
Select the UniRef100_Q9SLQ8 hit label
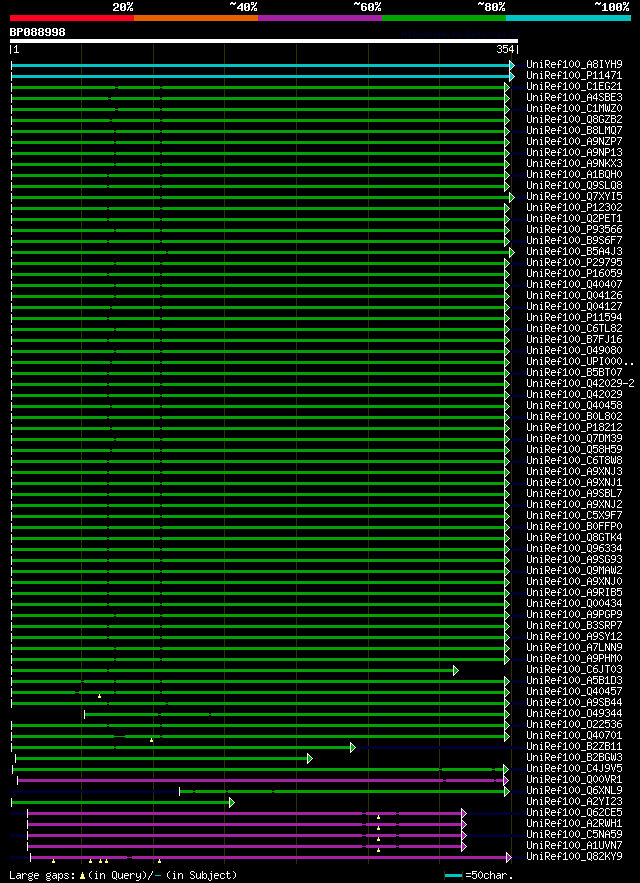(x=574, y=186)
